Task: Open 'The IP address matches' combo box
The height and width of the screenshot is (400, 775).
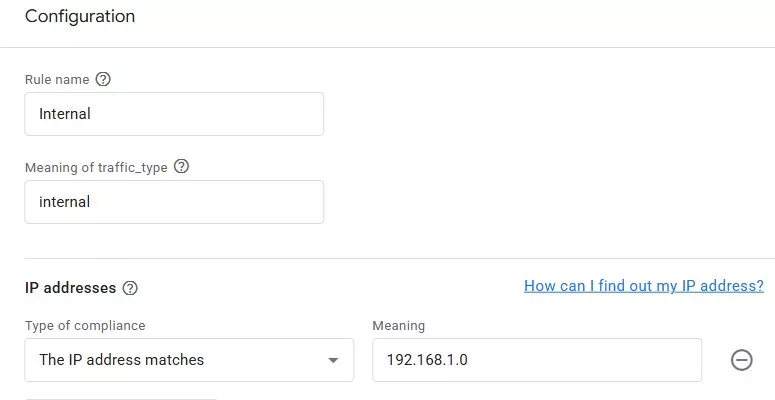Action: coord(189,360)
